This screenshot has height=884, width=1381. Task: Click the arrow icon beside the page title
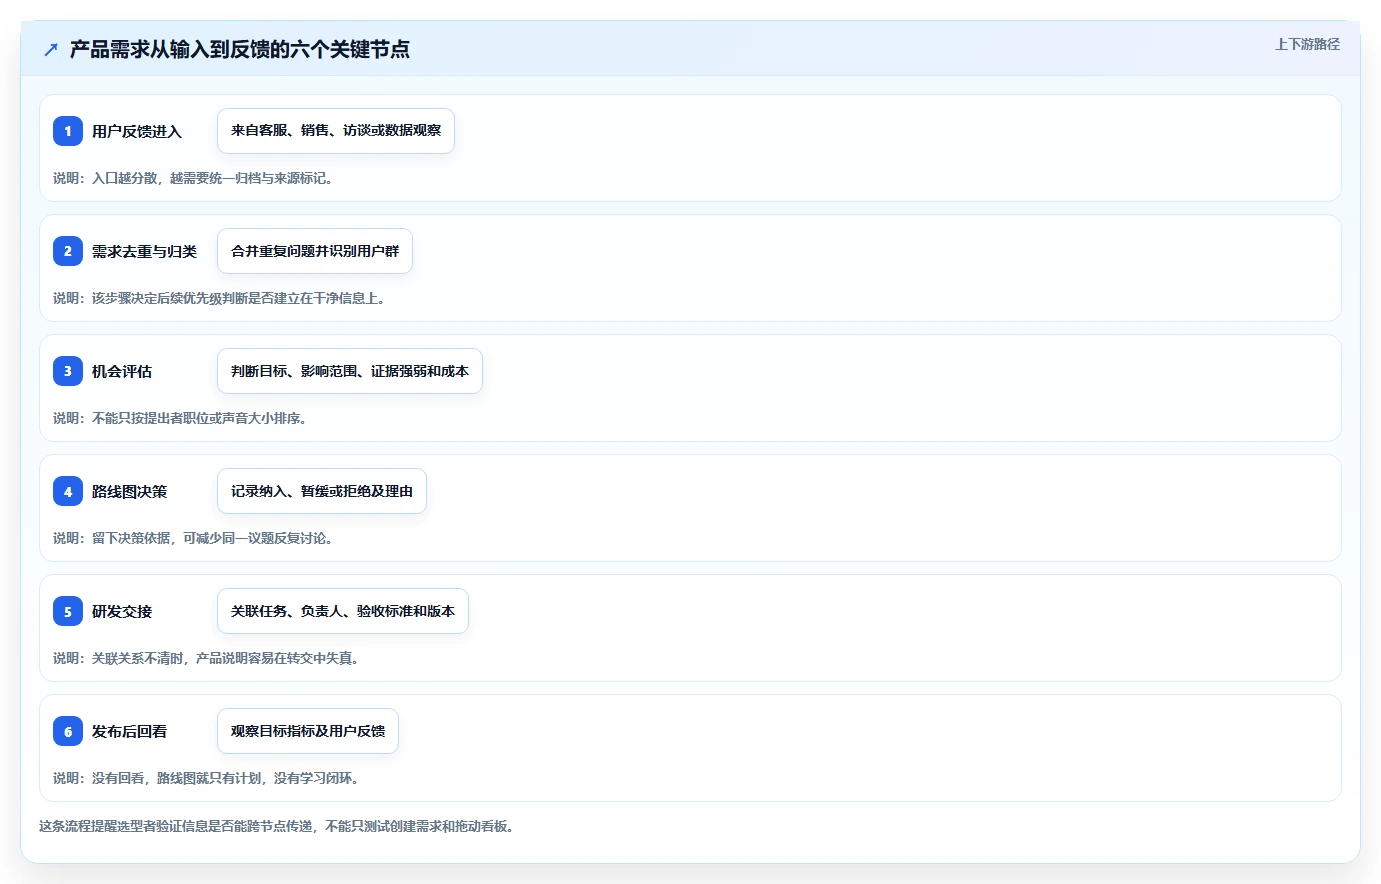(x=51, y=49)
